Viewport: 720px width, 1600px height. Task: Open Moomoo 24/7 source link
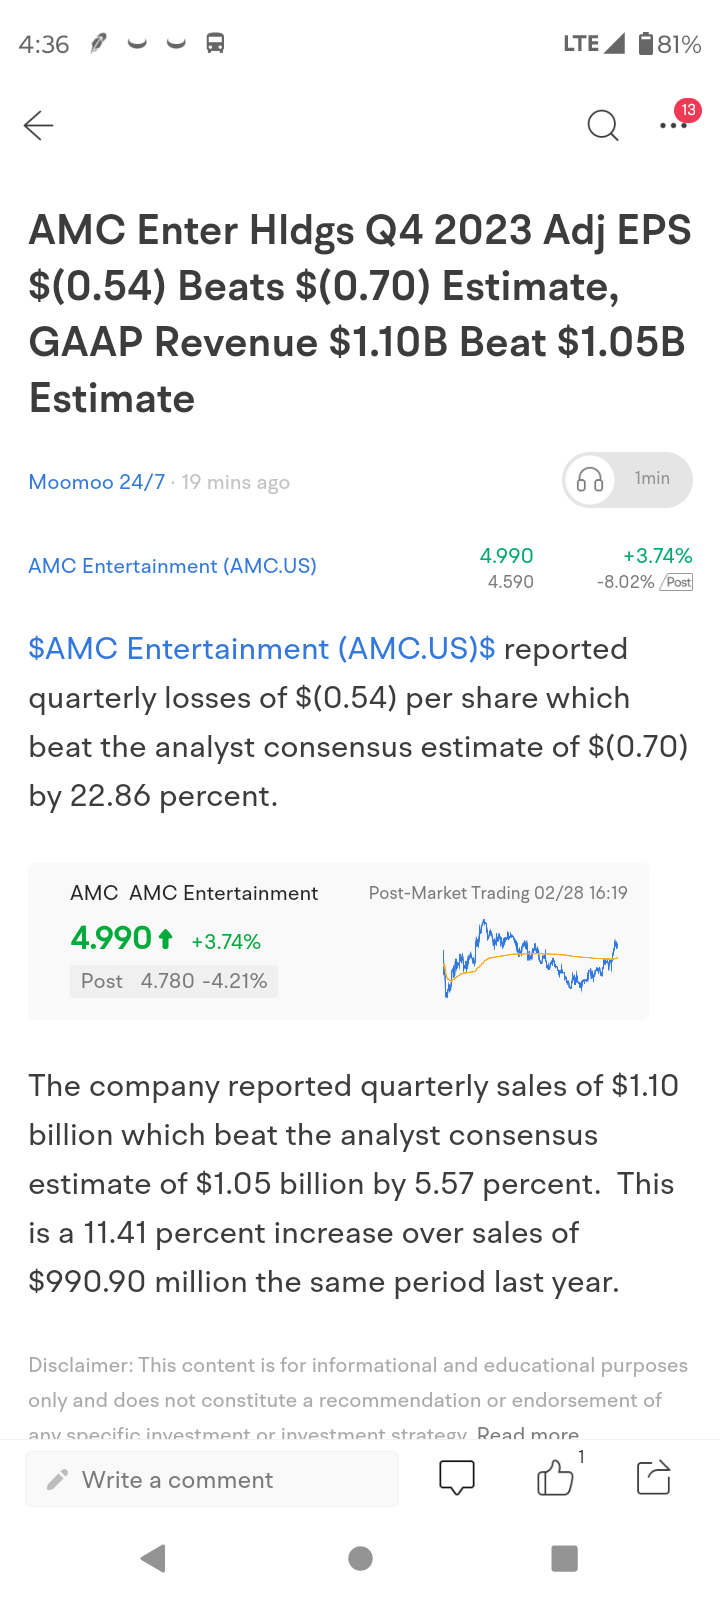(x=97, y=482)
